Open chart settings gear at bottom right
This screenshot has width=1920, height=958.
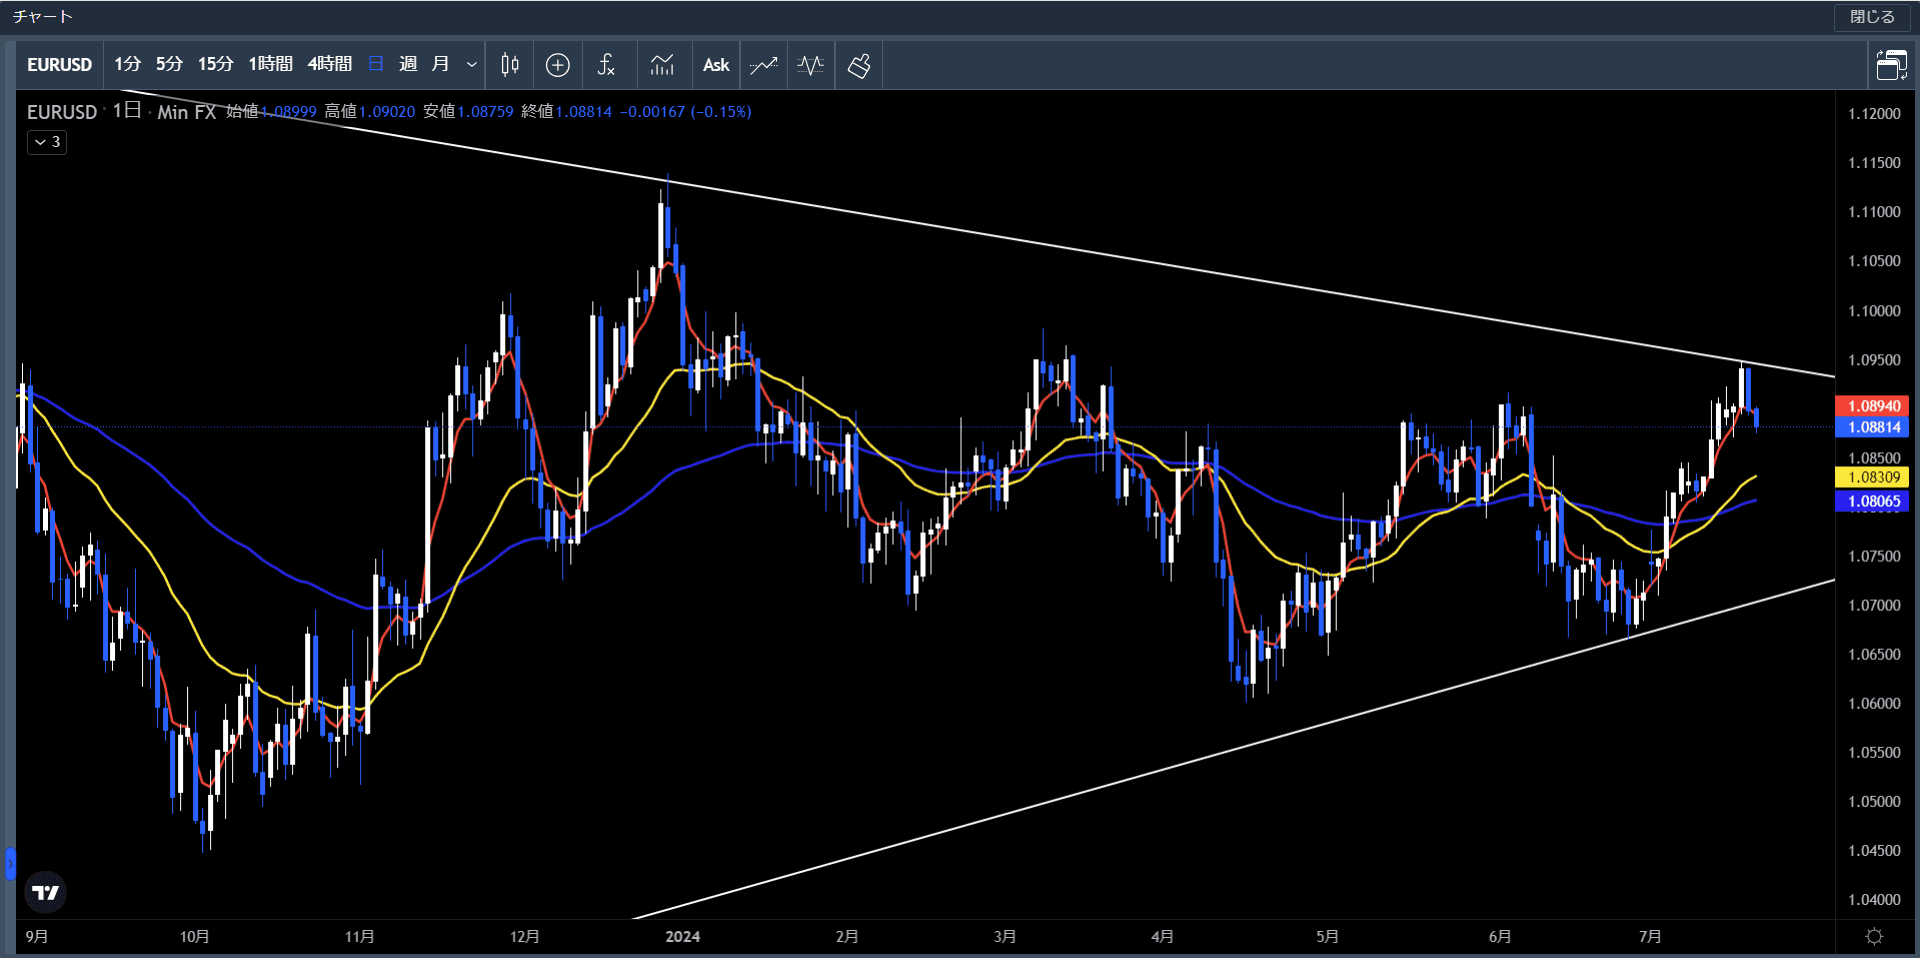(1875, 936)
